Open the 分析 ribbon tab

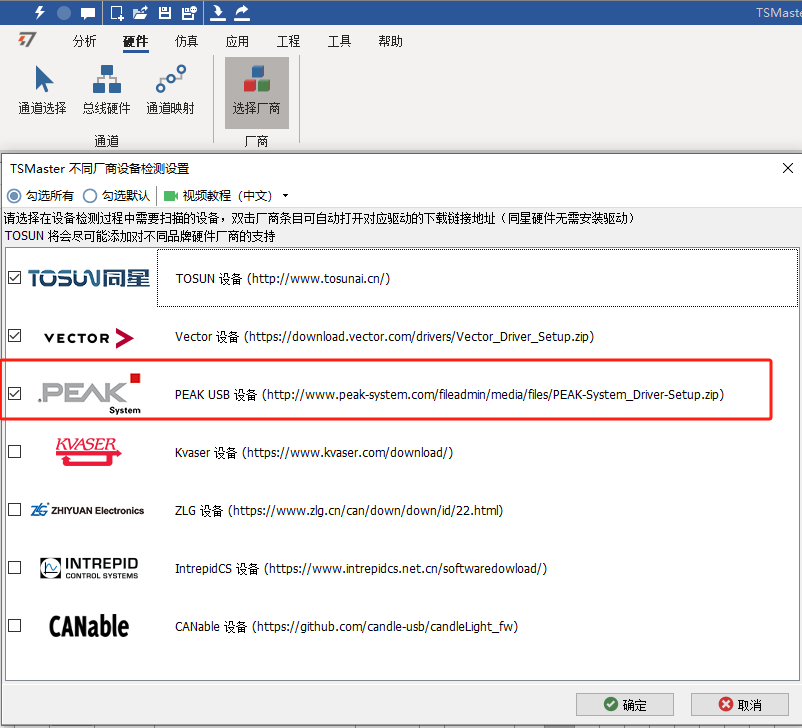tap(84, 41)
